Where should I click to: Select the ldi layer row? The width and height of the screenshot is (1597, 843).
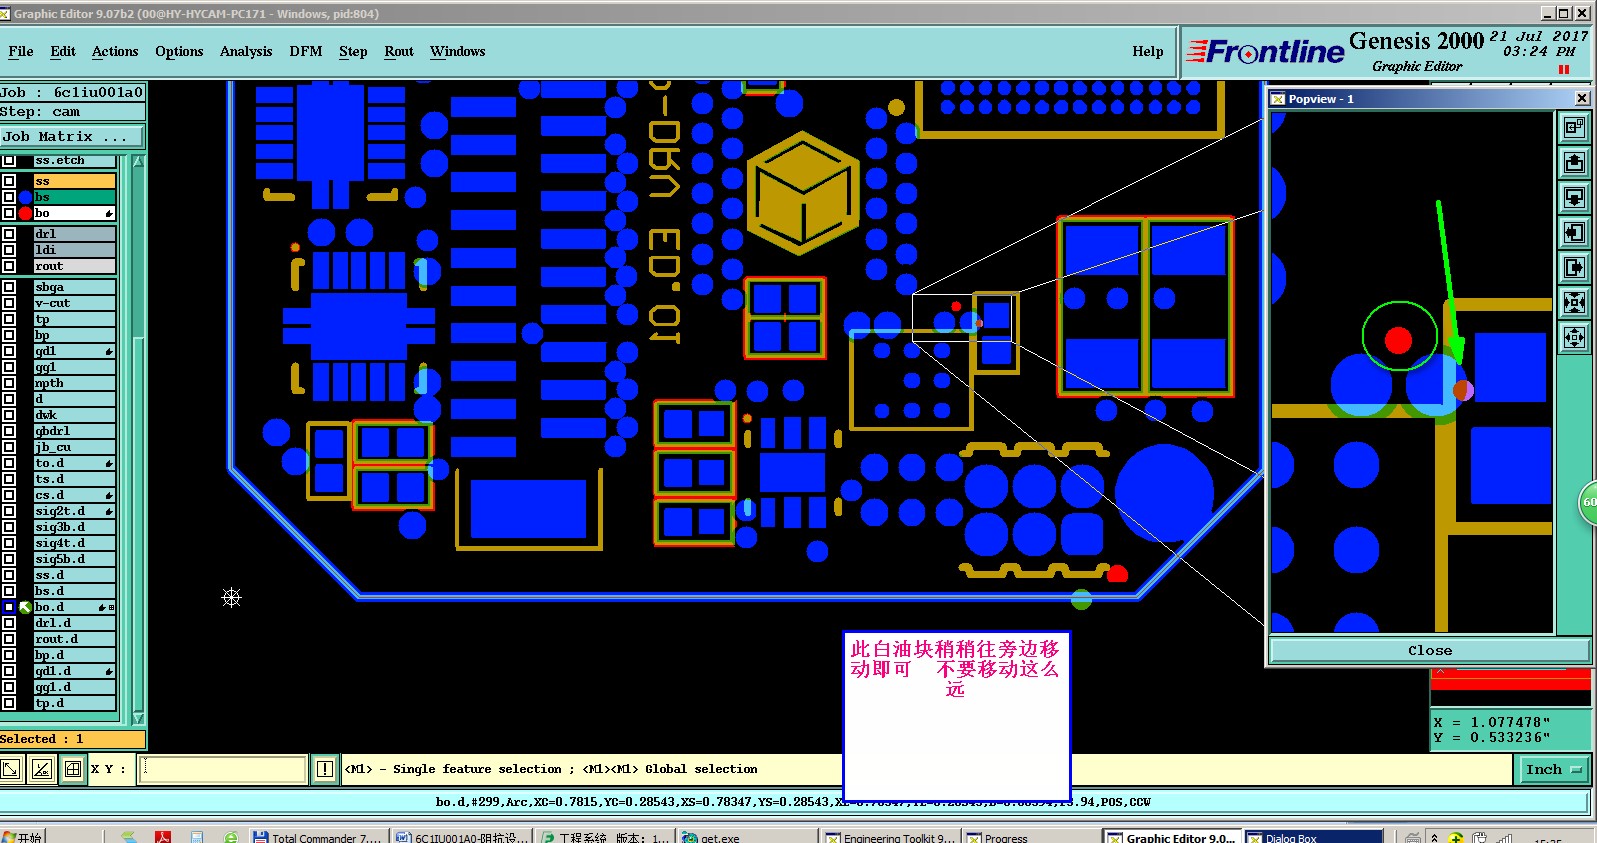click(x=74, y=250)
